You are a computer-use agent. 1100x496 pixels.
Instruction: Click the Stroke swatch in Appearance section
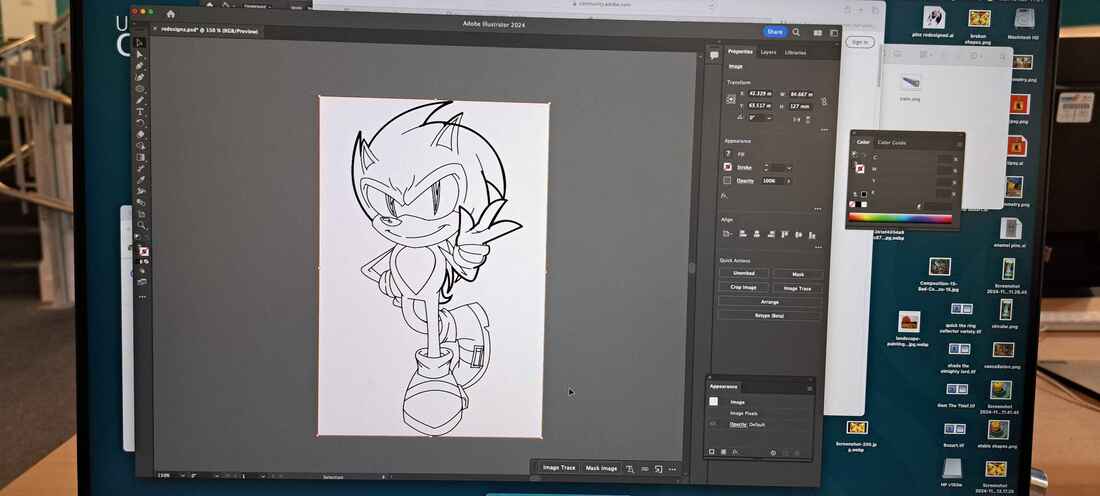(x=727, y=167)
